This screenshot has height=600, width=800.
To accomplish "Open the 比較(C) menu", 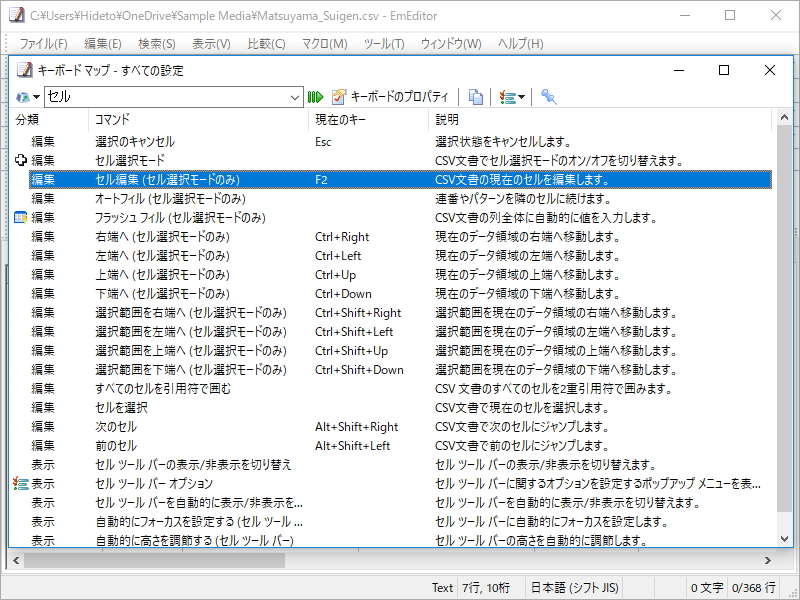I will click(259, 44).
